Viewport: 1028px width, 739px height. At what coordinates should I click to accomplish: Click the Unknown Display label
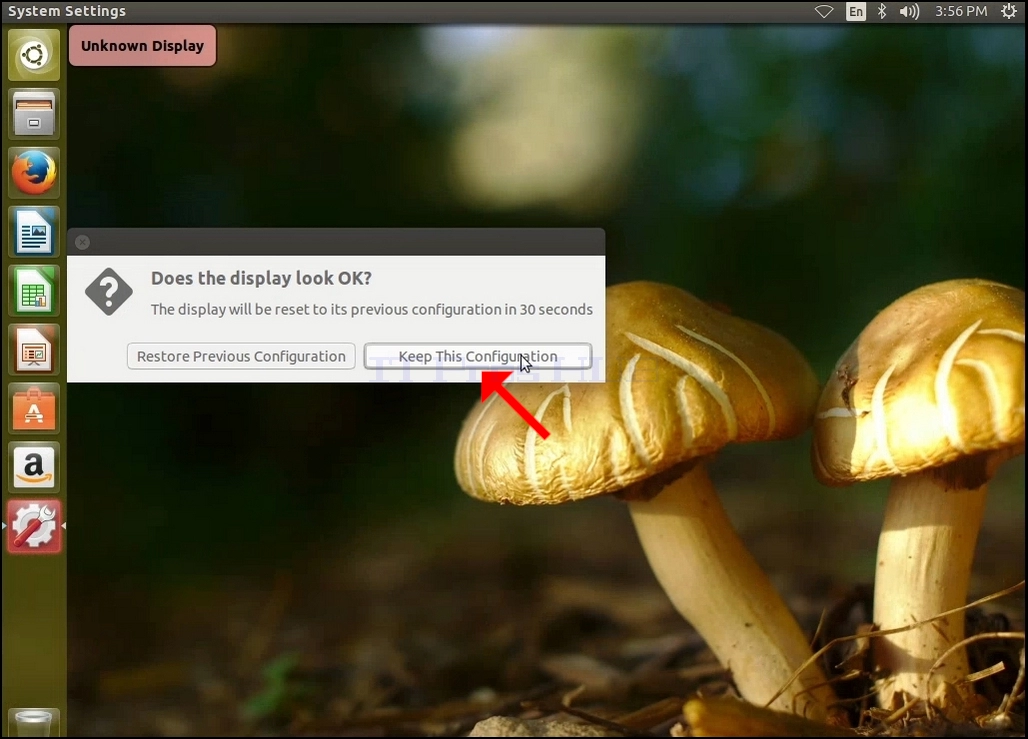coord(142,46)
